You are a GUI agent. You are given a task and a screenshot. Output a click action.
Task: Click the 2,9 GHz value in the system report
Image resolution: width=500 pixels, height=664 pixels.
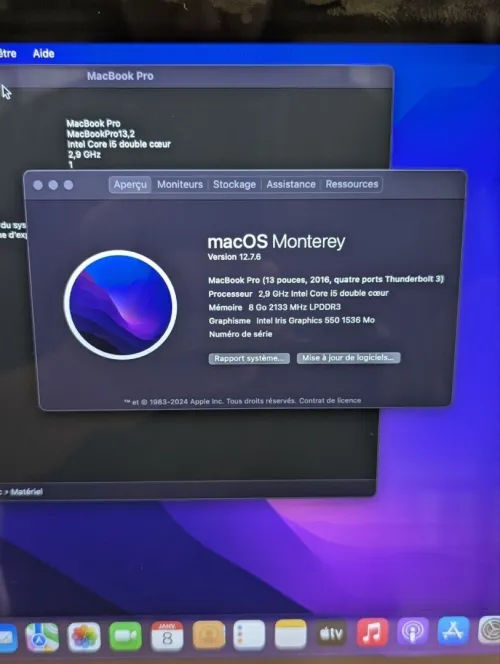84,155
